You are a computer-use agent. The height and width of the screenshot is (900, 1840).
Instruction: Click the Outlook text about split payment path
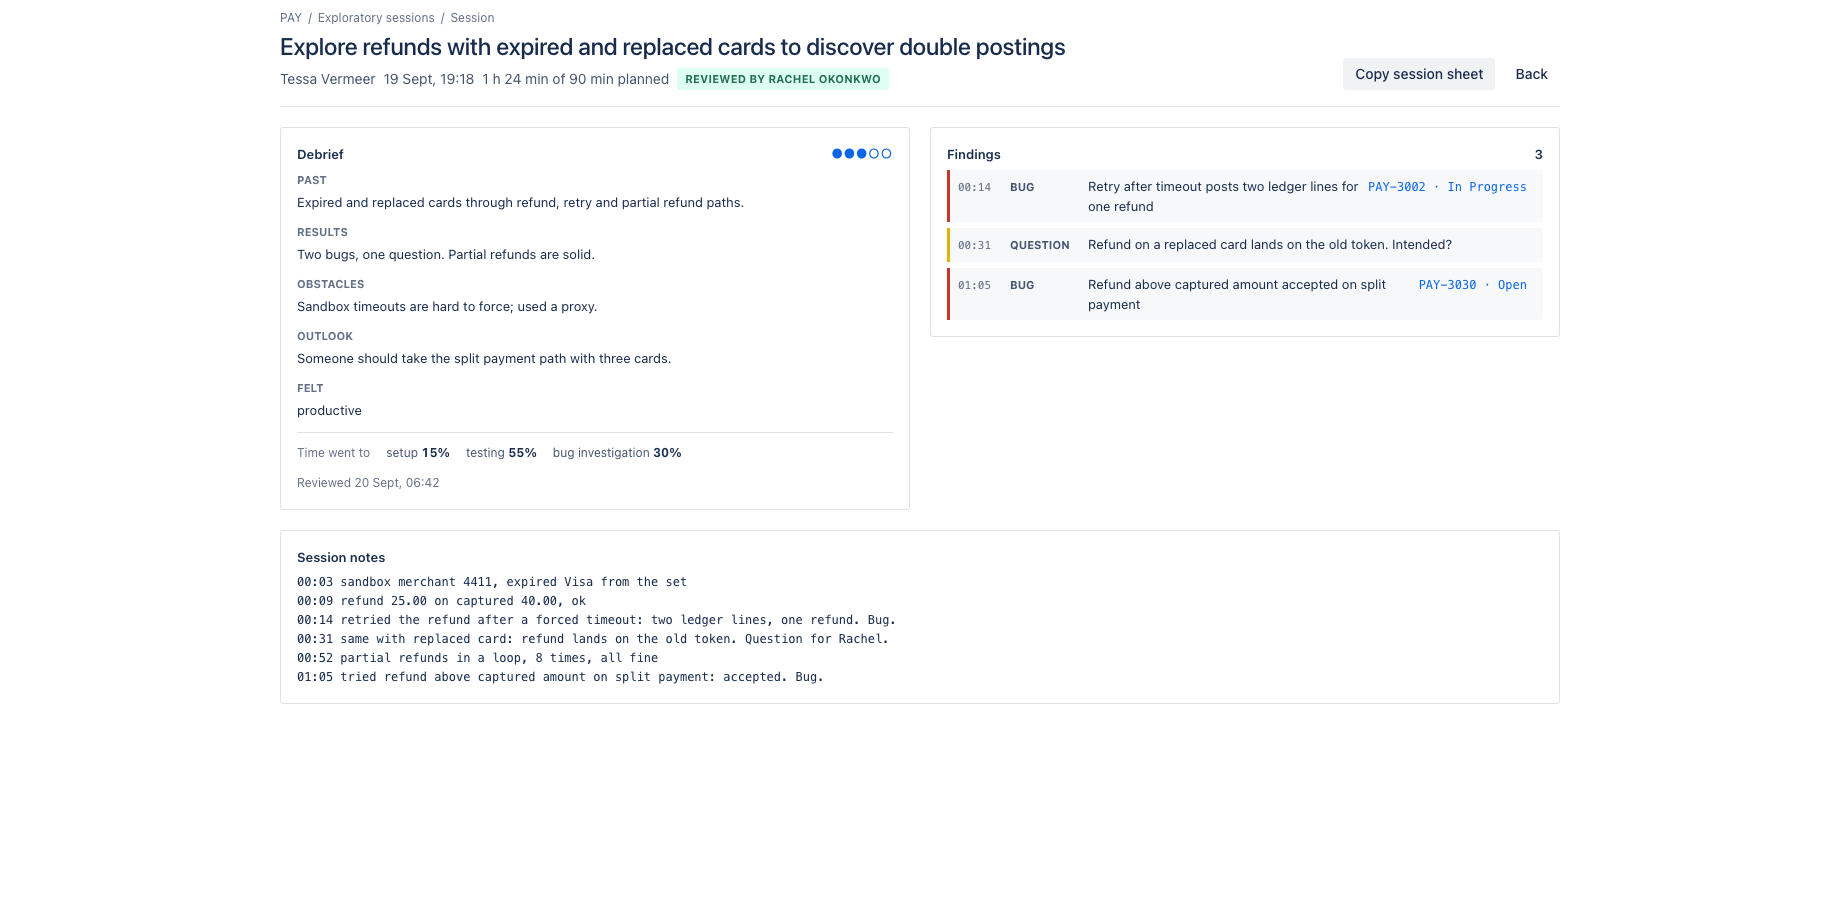click(x=484, y=358)
